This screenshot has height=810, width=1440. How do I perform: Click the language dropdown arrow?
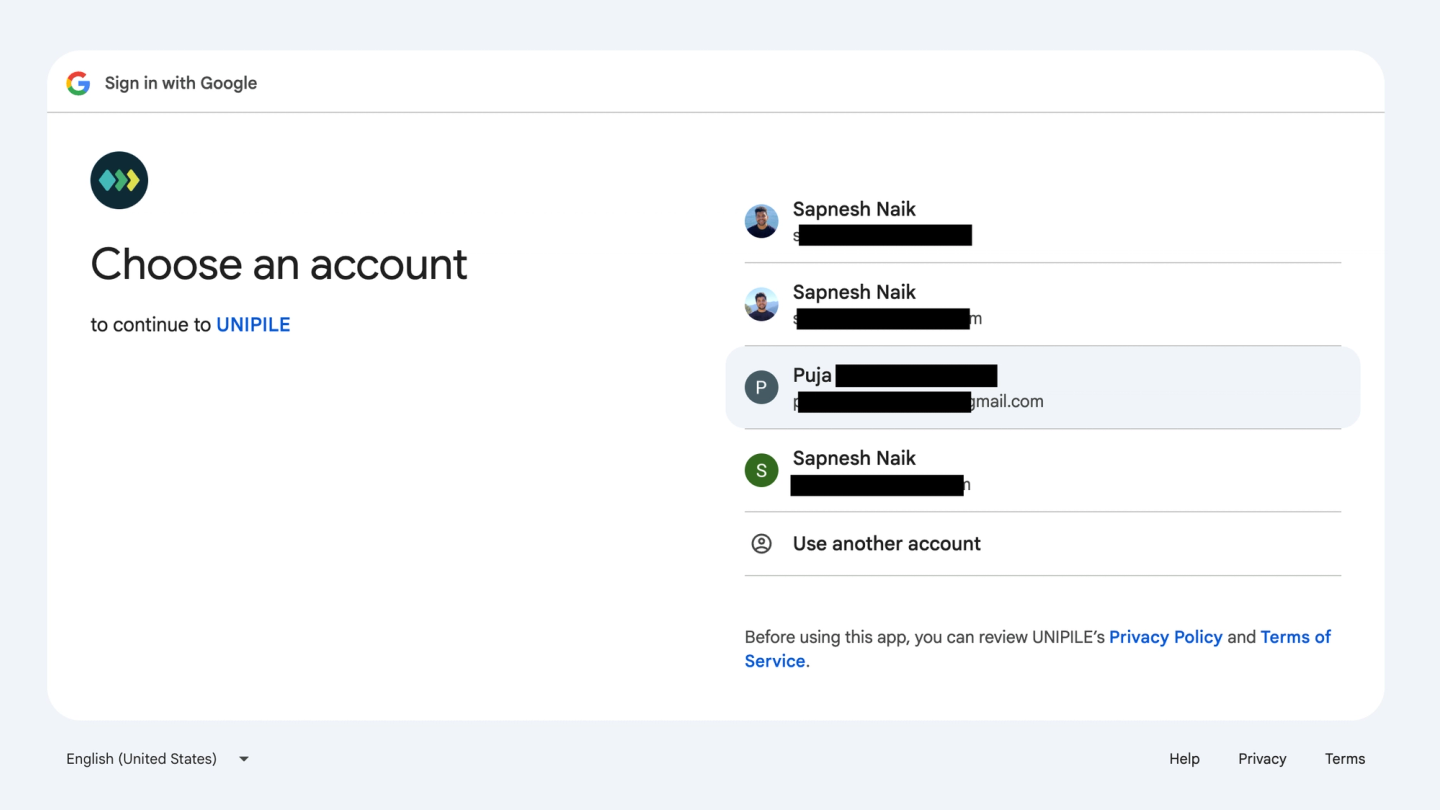pos(243,759)
